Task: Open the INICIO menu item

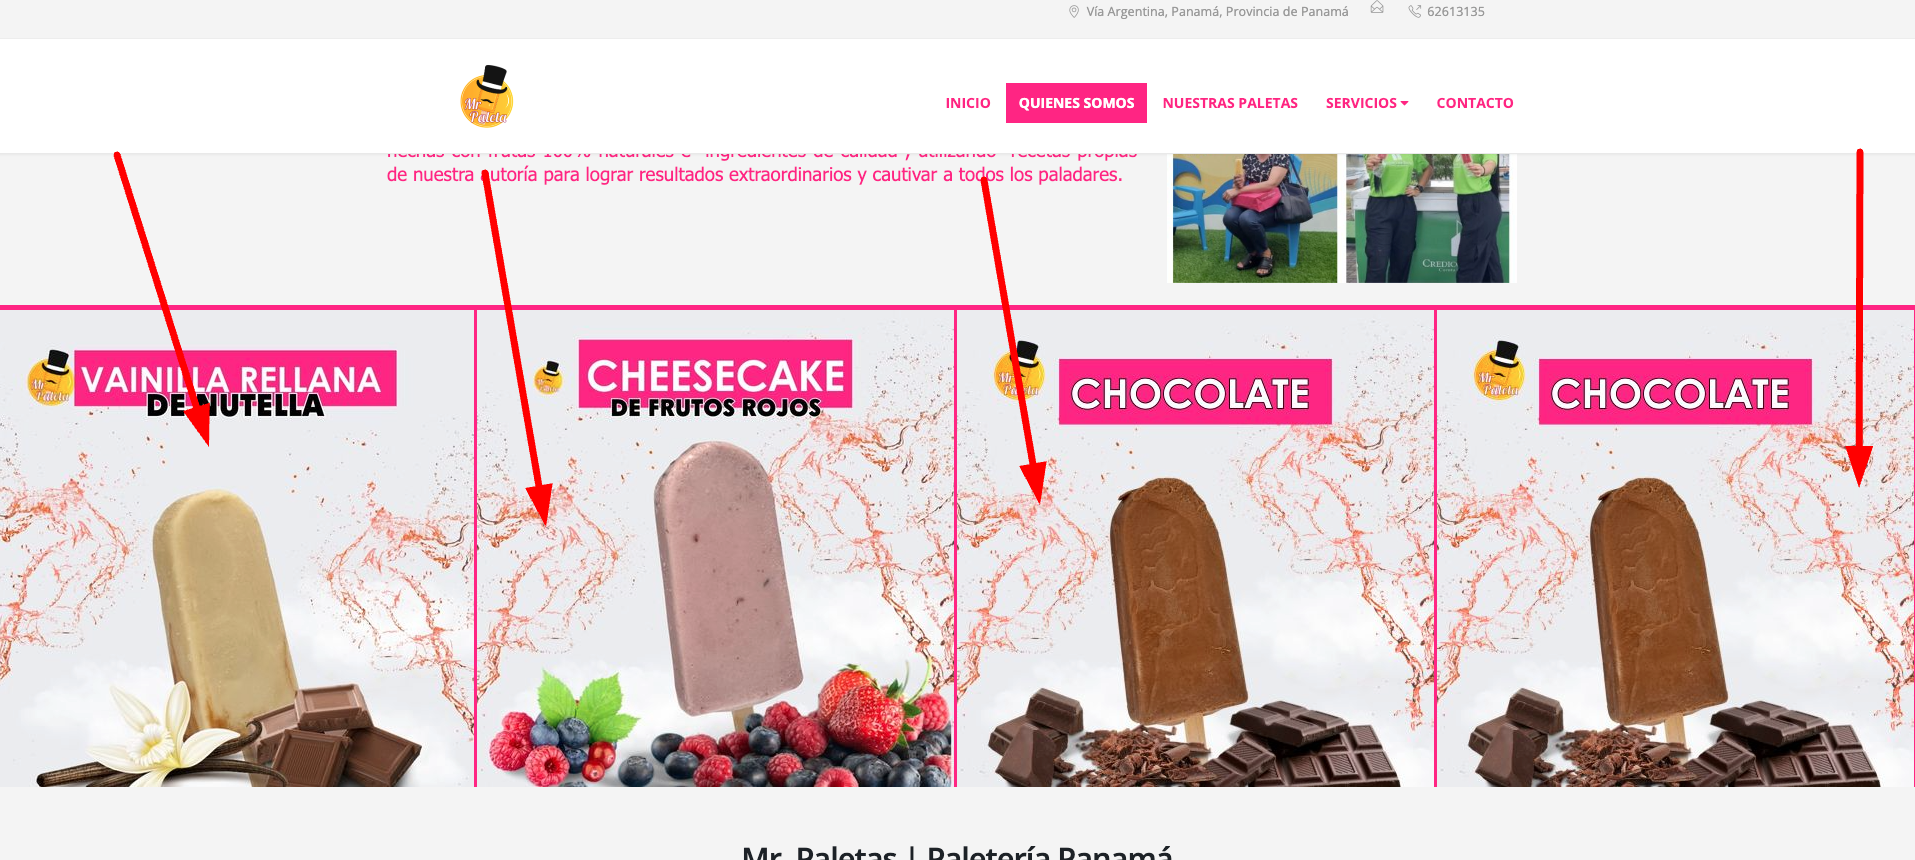Action: pyautogui.click(x=968, y=103)
